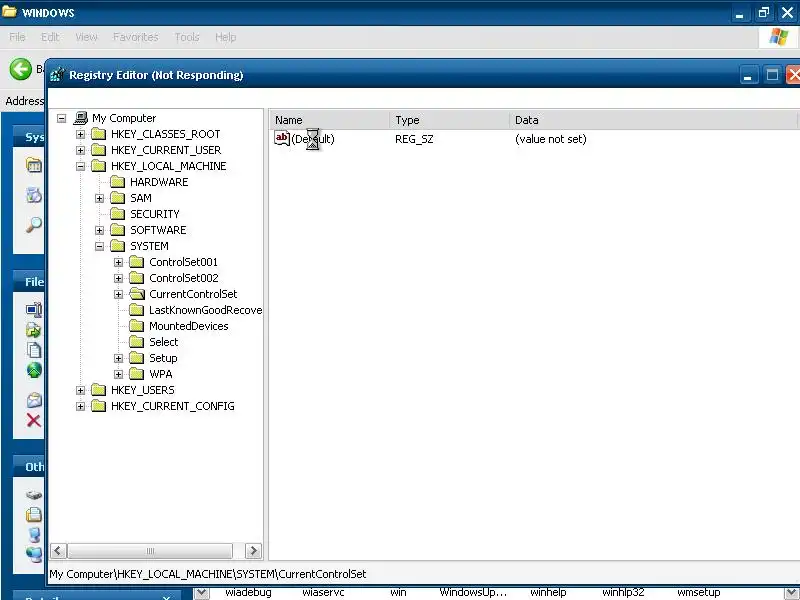Click the SAM key folder icon
Image resolution: width=800 pixels, height=600 pixels.
(118, 198)
